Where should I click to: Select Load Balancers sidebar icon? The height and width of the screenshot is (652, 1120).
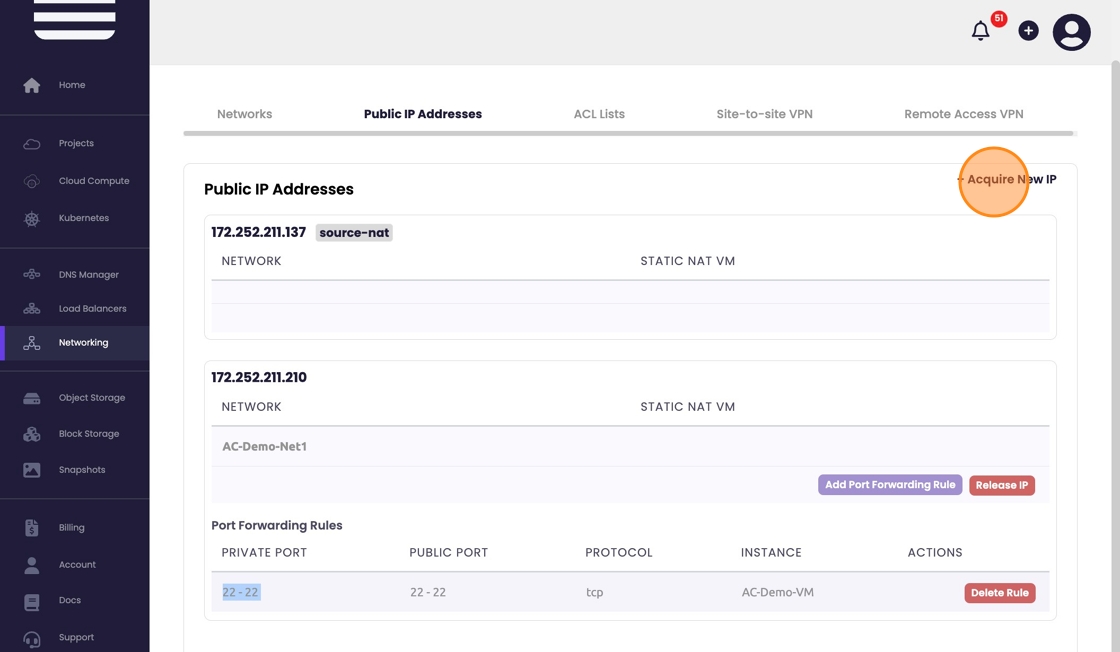point(32,308)
